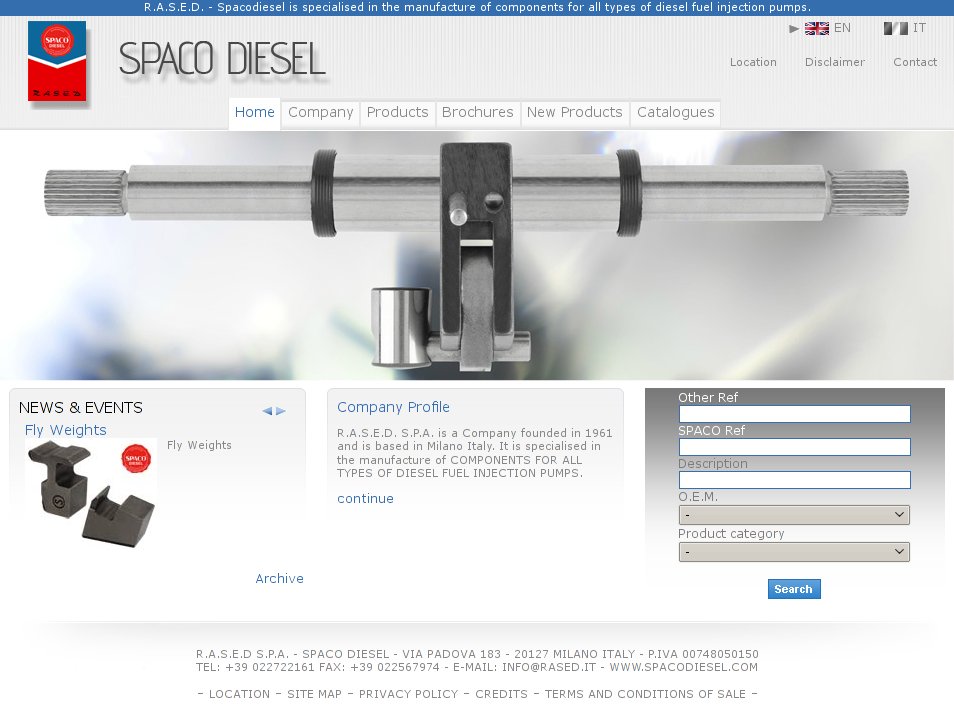Screen dimensions: 954x716
Task: Open the Company Profile heading link
Action: click(393, 407)
